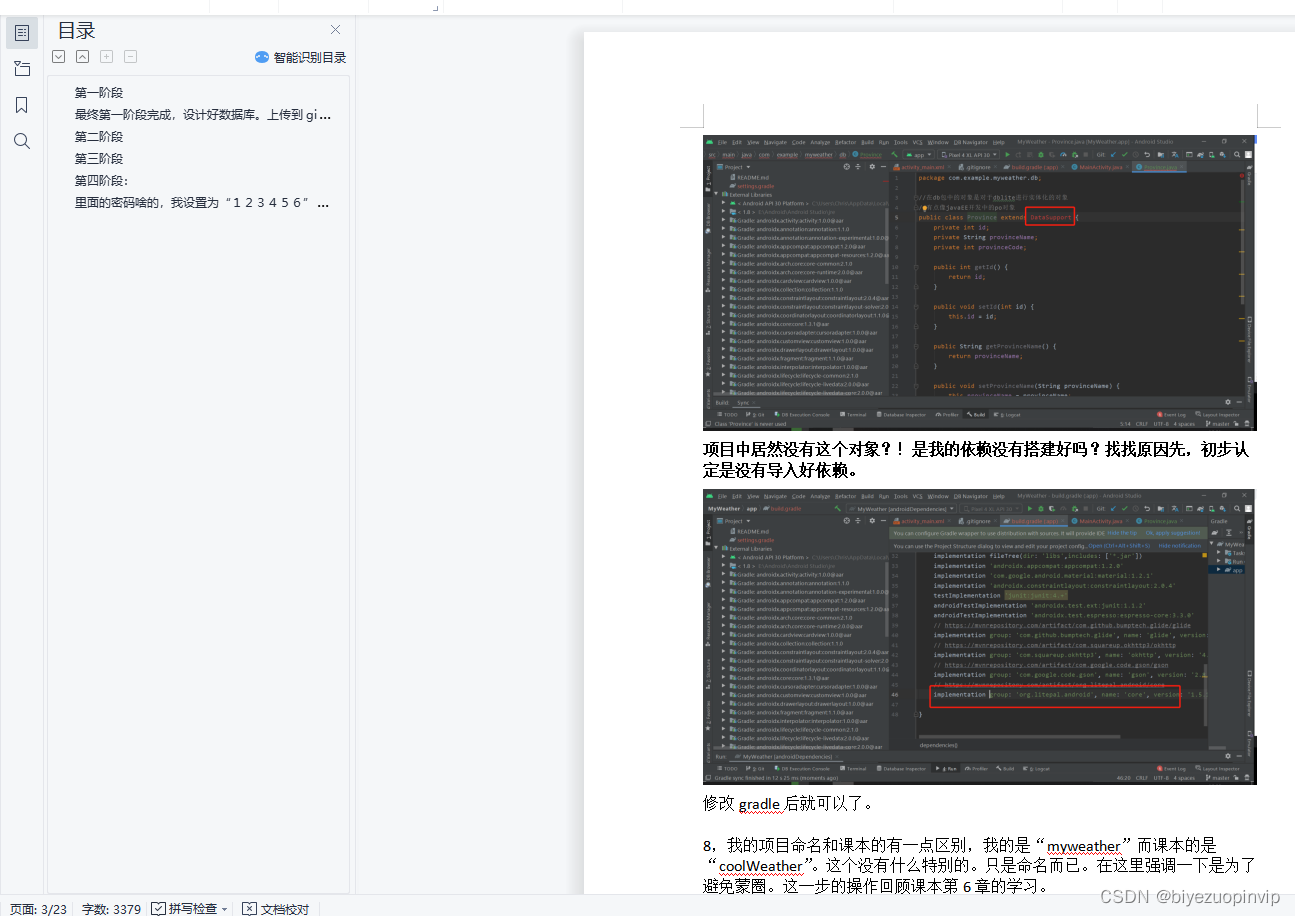Expand all headings with the down chevron
Image resolution: width=1295 pixels, height=916 pixels.
pos(58,57)
